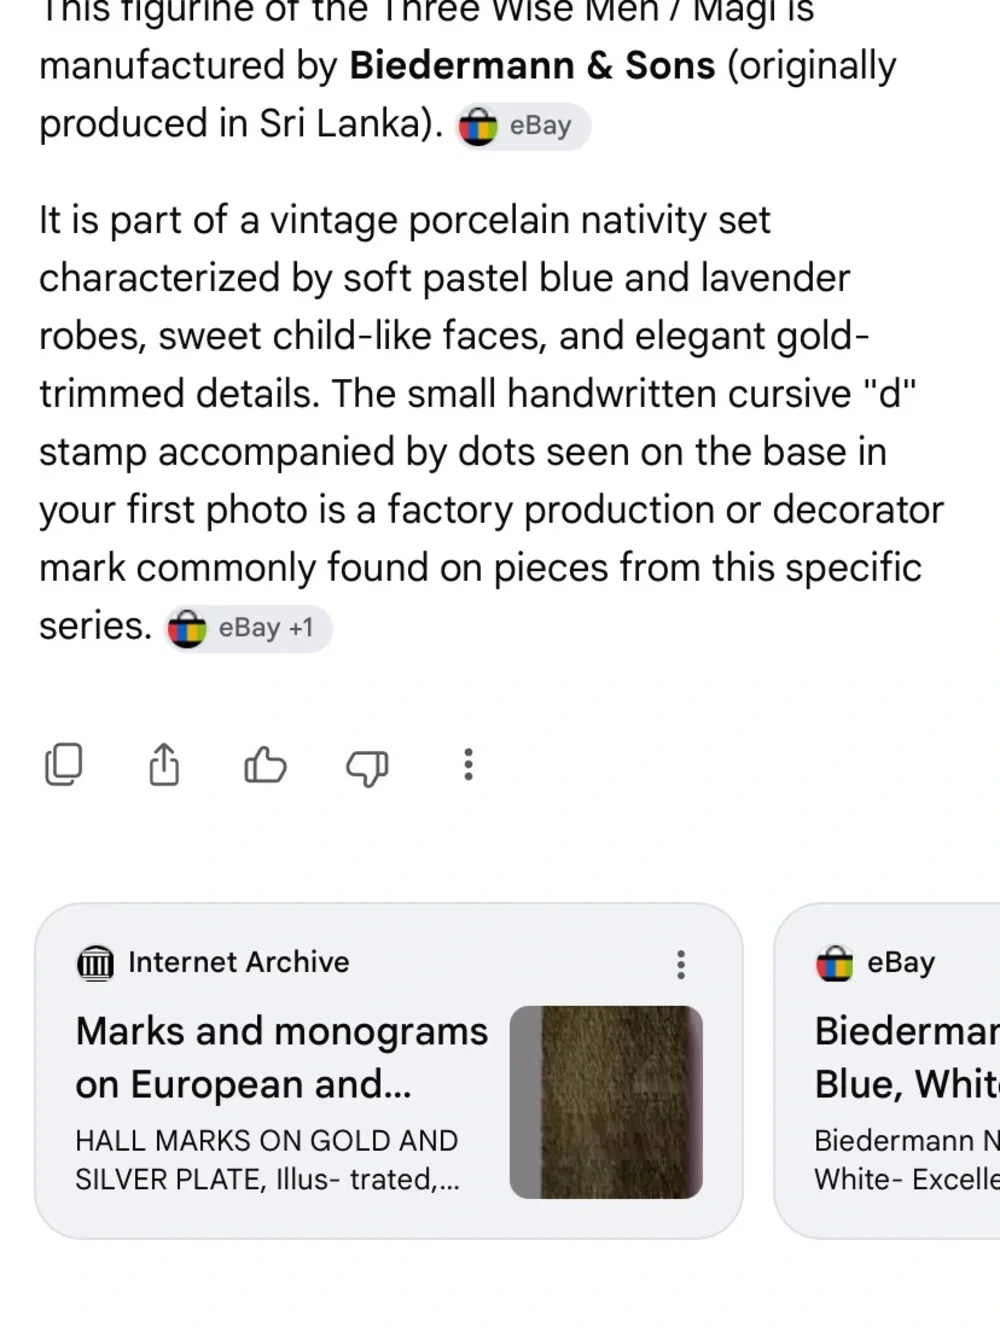Tap the eBay bag logo on second card
This screenshot has width=1000, height=1333.
coord(835,963)
